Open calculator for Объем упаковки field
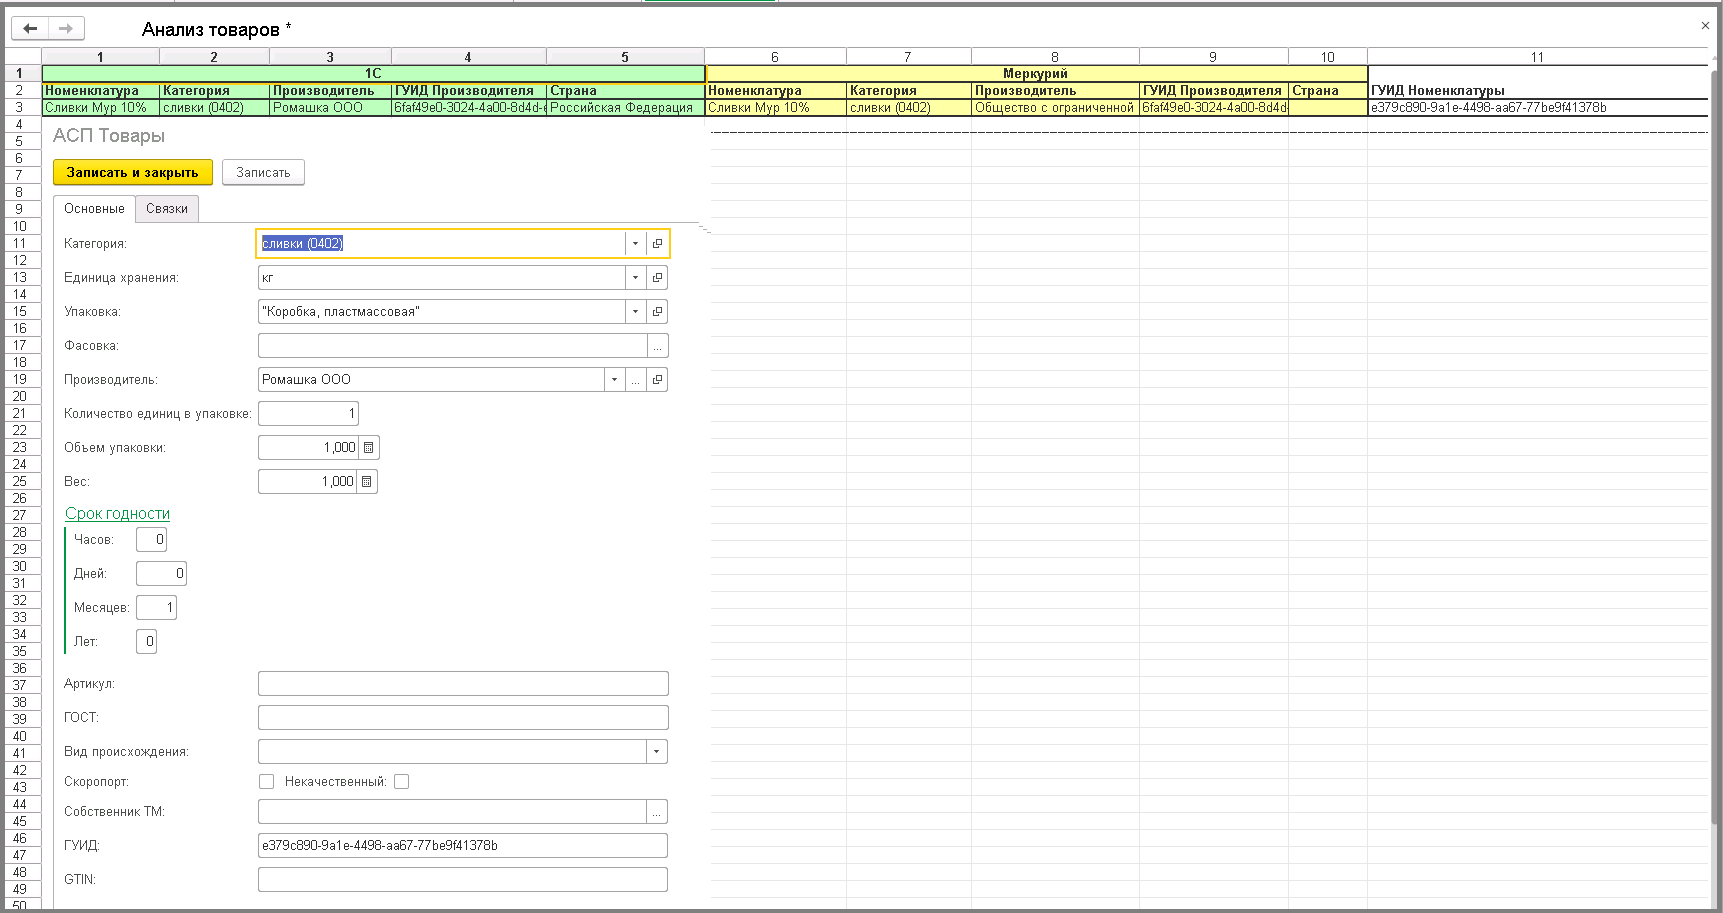The width and height of the screenshot is (1723, 913). pyautogui.click(x=368, y=447)
